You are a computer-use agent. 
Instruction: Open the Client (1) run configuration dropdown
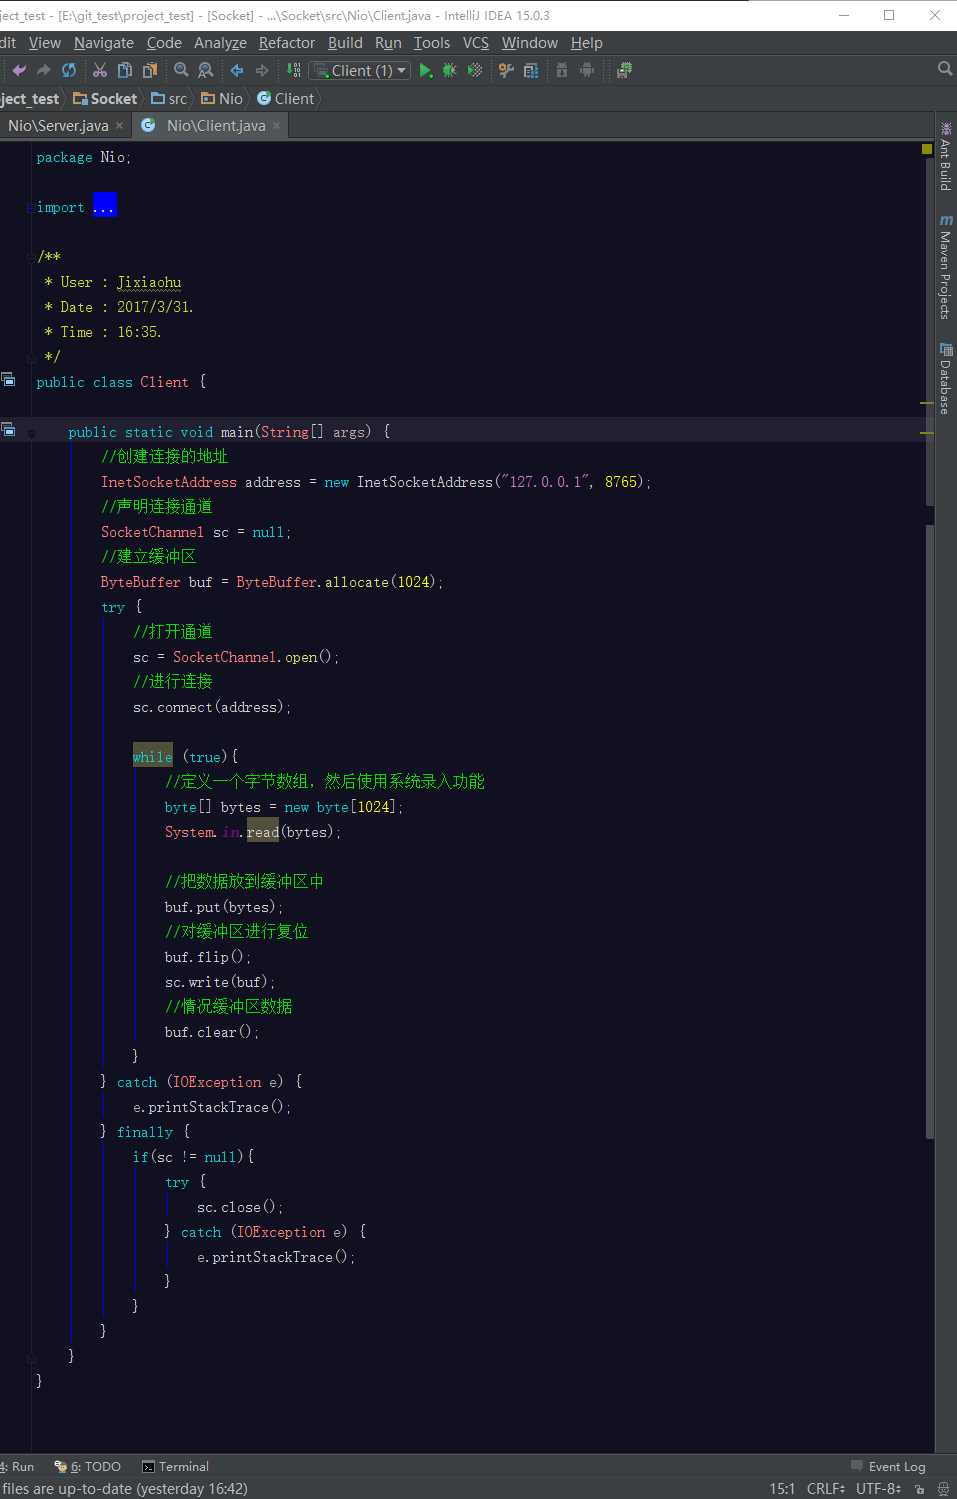click(360, 70)
